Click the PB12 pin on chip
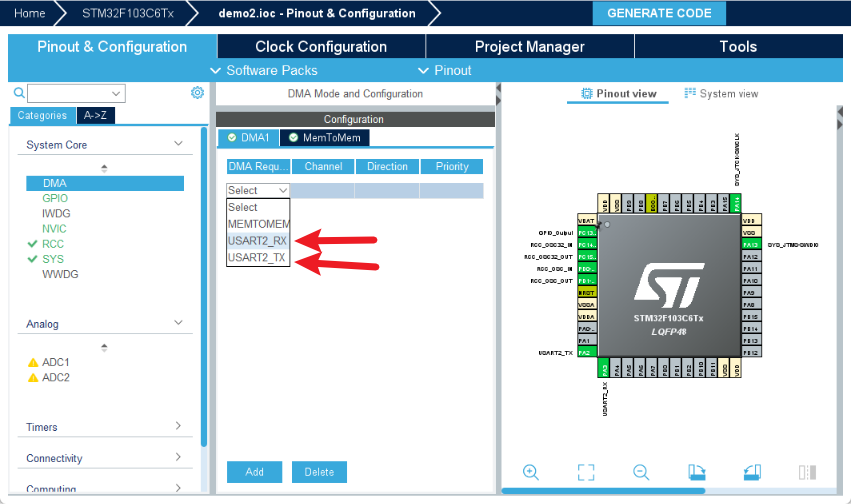The width and height of the screenshot is (851, 504). click(x=752, y=353)
